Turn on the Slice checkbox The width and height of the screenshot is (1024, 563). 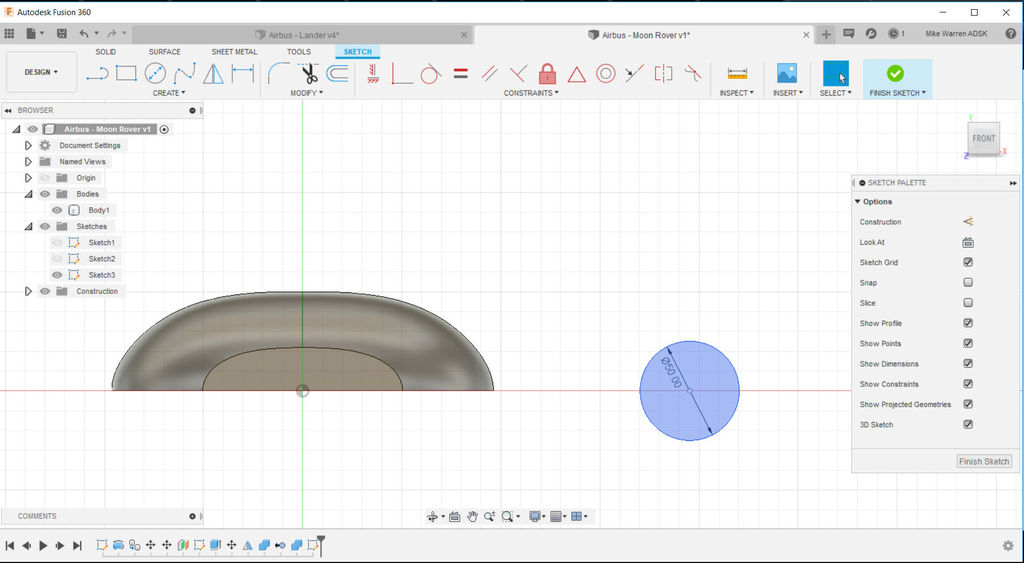pyautogui.click(x=968, y=303)
